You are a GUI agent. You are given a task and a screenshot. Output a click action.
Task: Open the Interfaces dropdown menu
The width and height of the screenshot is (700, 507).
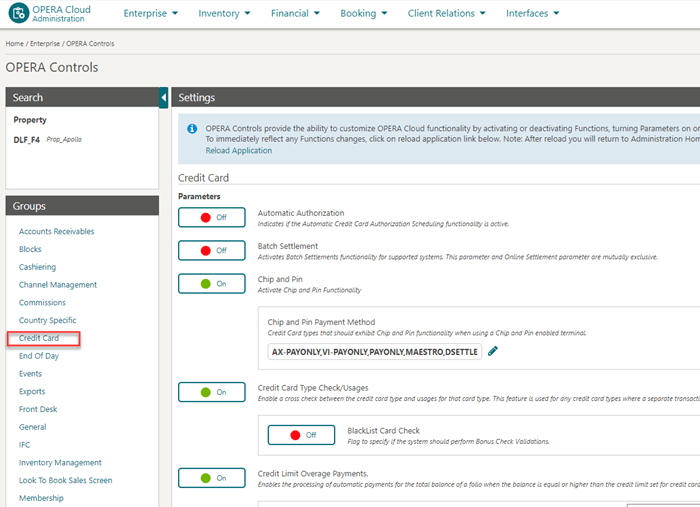click(532, 13)
